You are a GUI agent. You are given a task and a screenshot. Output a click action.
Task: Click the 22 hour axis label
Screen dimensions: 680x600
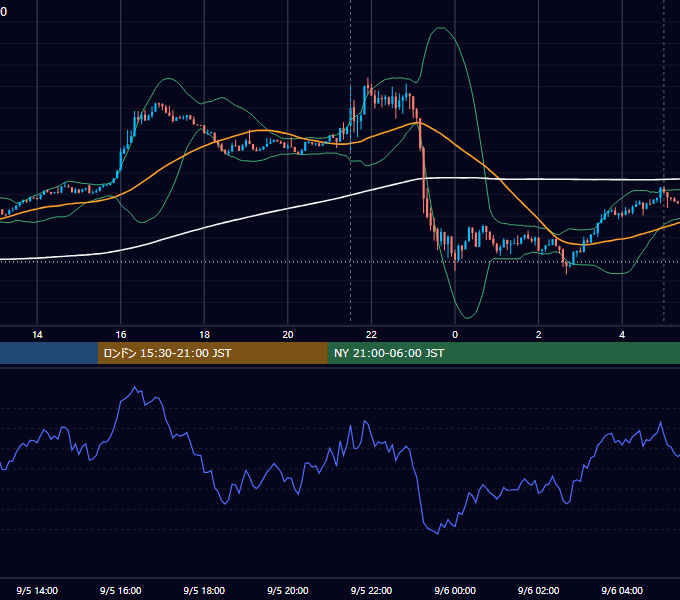(371, 335)
